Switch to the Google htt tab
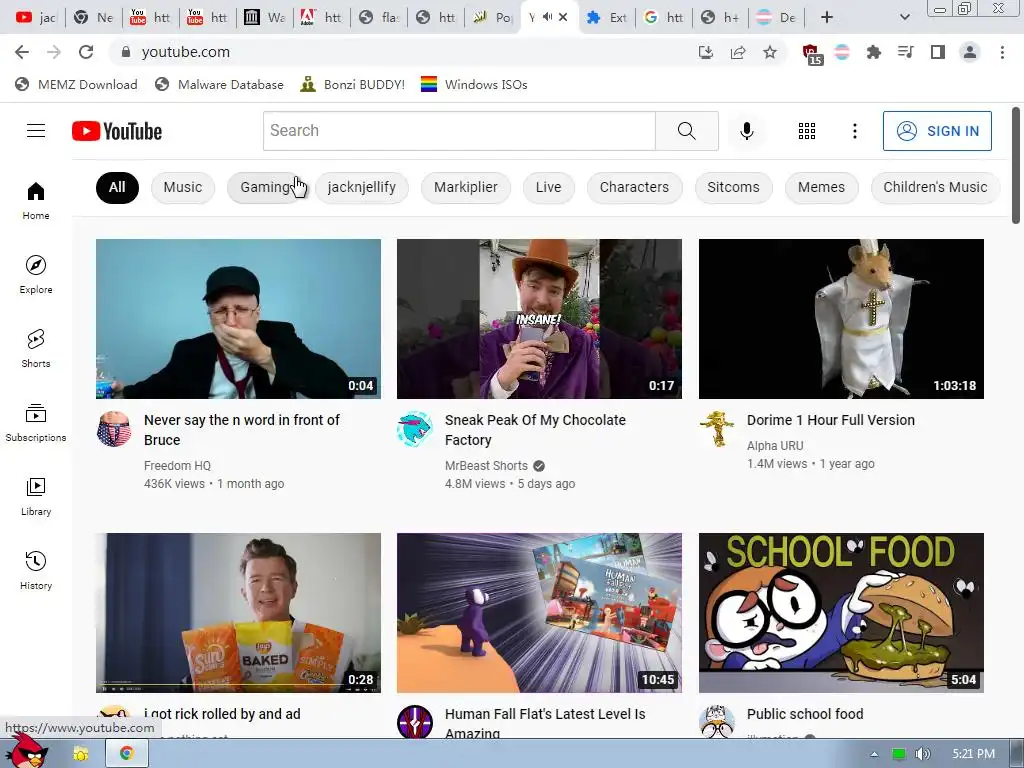Image resolution: width=1024 pixels, height=768 pixels. coord(664,18)
